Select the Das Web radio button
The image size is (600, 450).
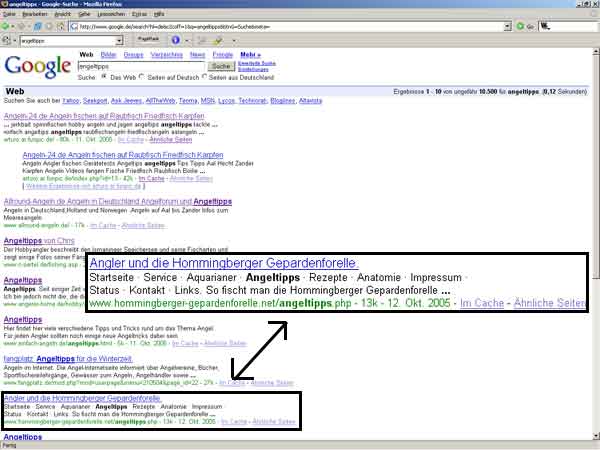pyautogui.click(x=104, y=77)
